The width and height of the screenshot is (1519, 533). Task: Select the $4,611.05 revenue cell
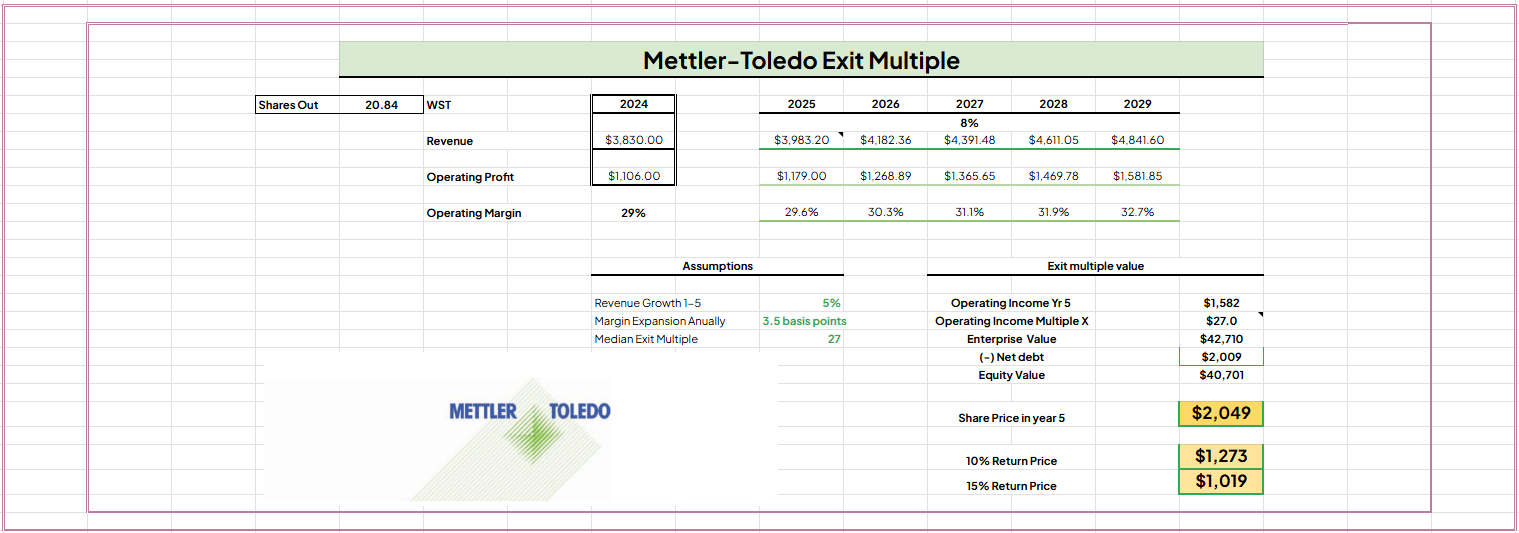[1053, 140]
